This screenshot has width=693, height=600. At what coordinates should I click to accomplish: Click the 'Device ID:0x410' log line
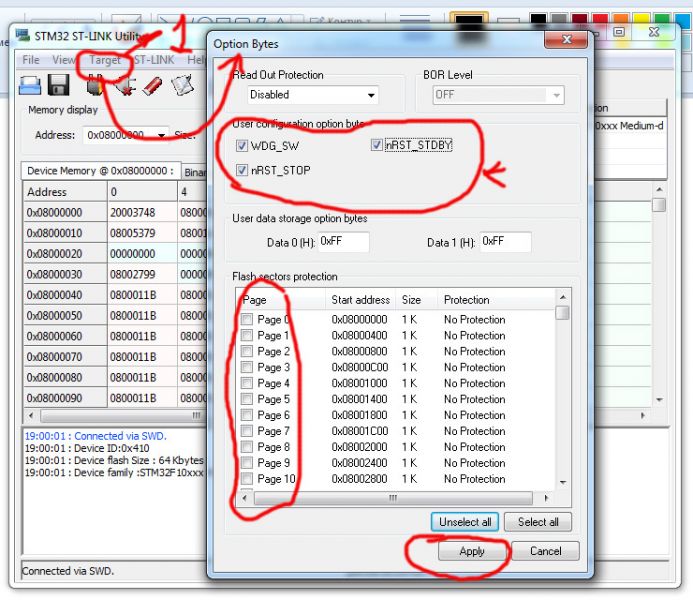pyautogui.click(x=87, y=448)
